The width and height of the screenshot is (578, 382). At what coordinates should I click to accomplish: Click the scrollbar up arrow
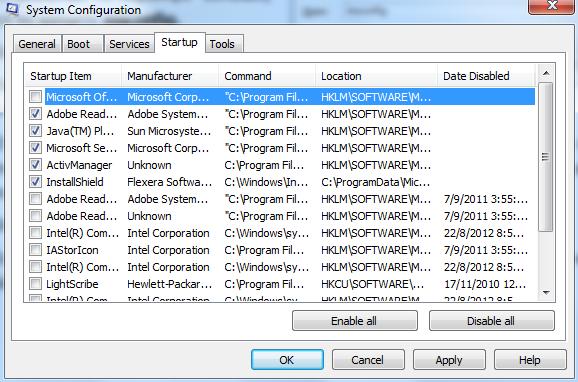tap(546, 73)
